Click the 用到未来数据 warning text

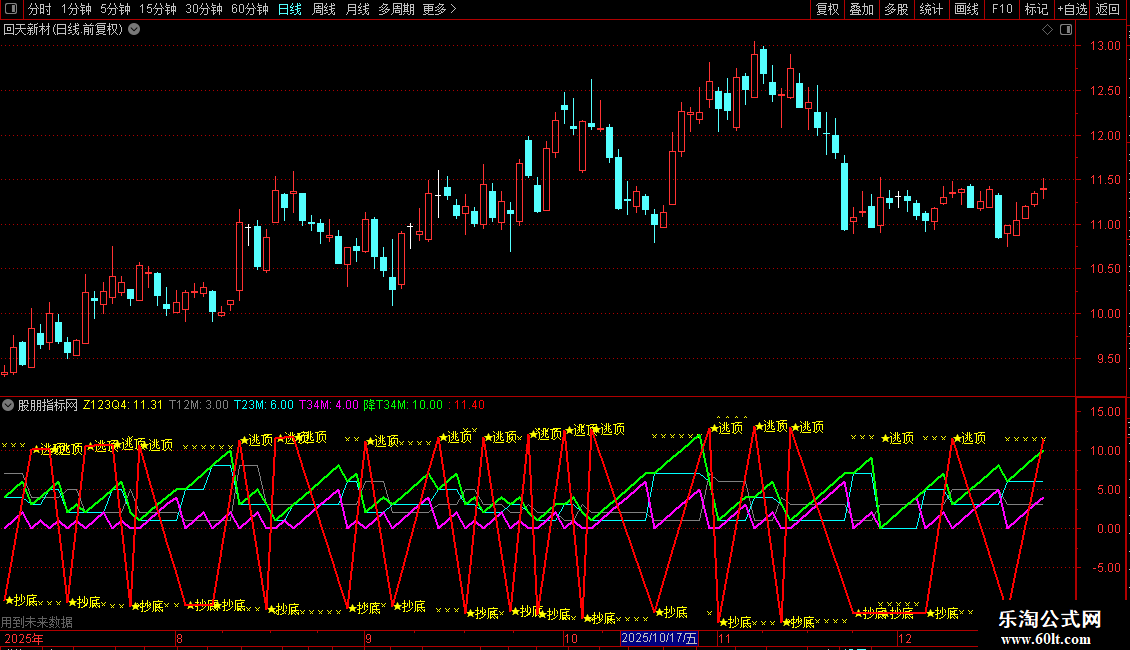click(37, 622)
